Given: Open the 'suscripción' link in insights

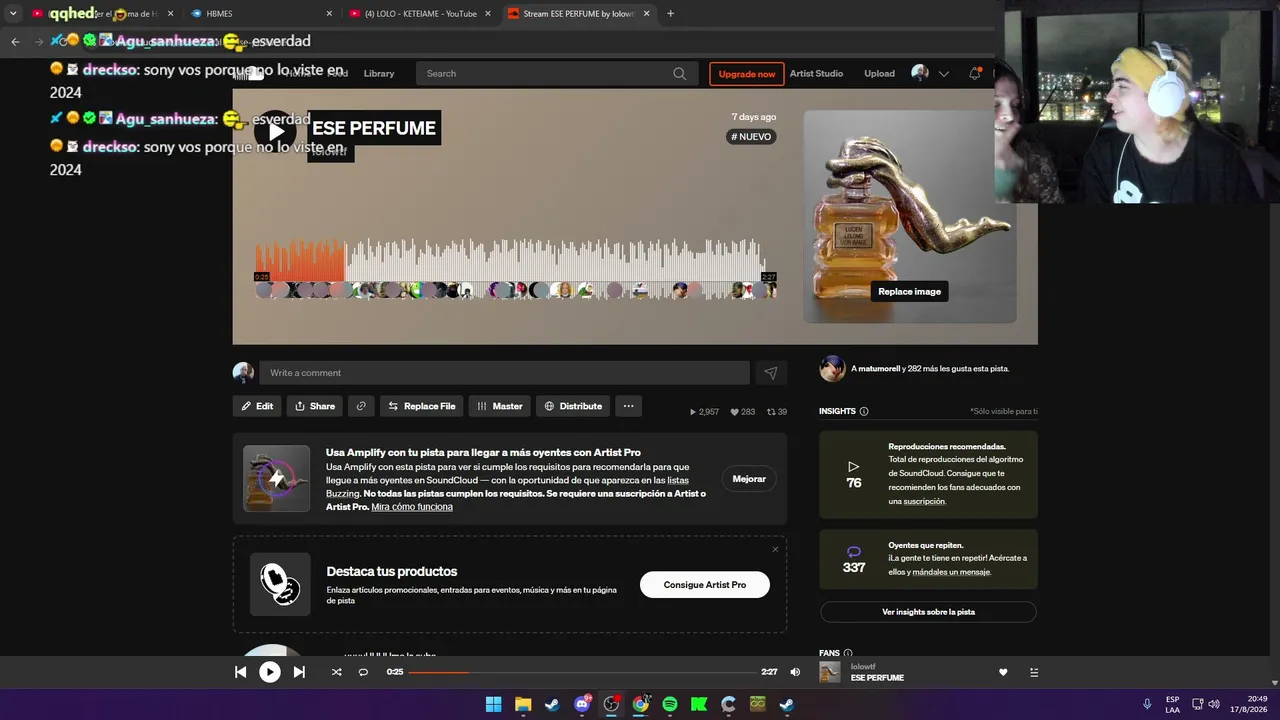Looking at the screenshot, I should (x=924, y=502).
